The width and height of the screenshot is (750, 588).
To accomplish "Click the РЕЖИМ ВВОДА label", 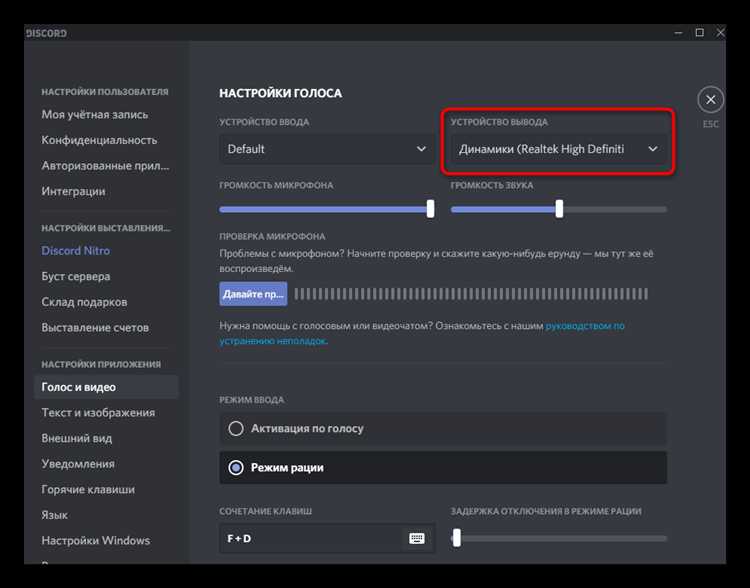I will coord(252,400).
